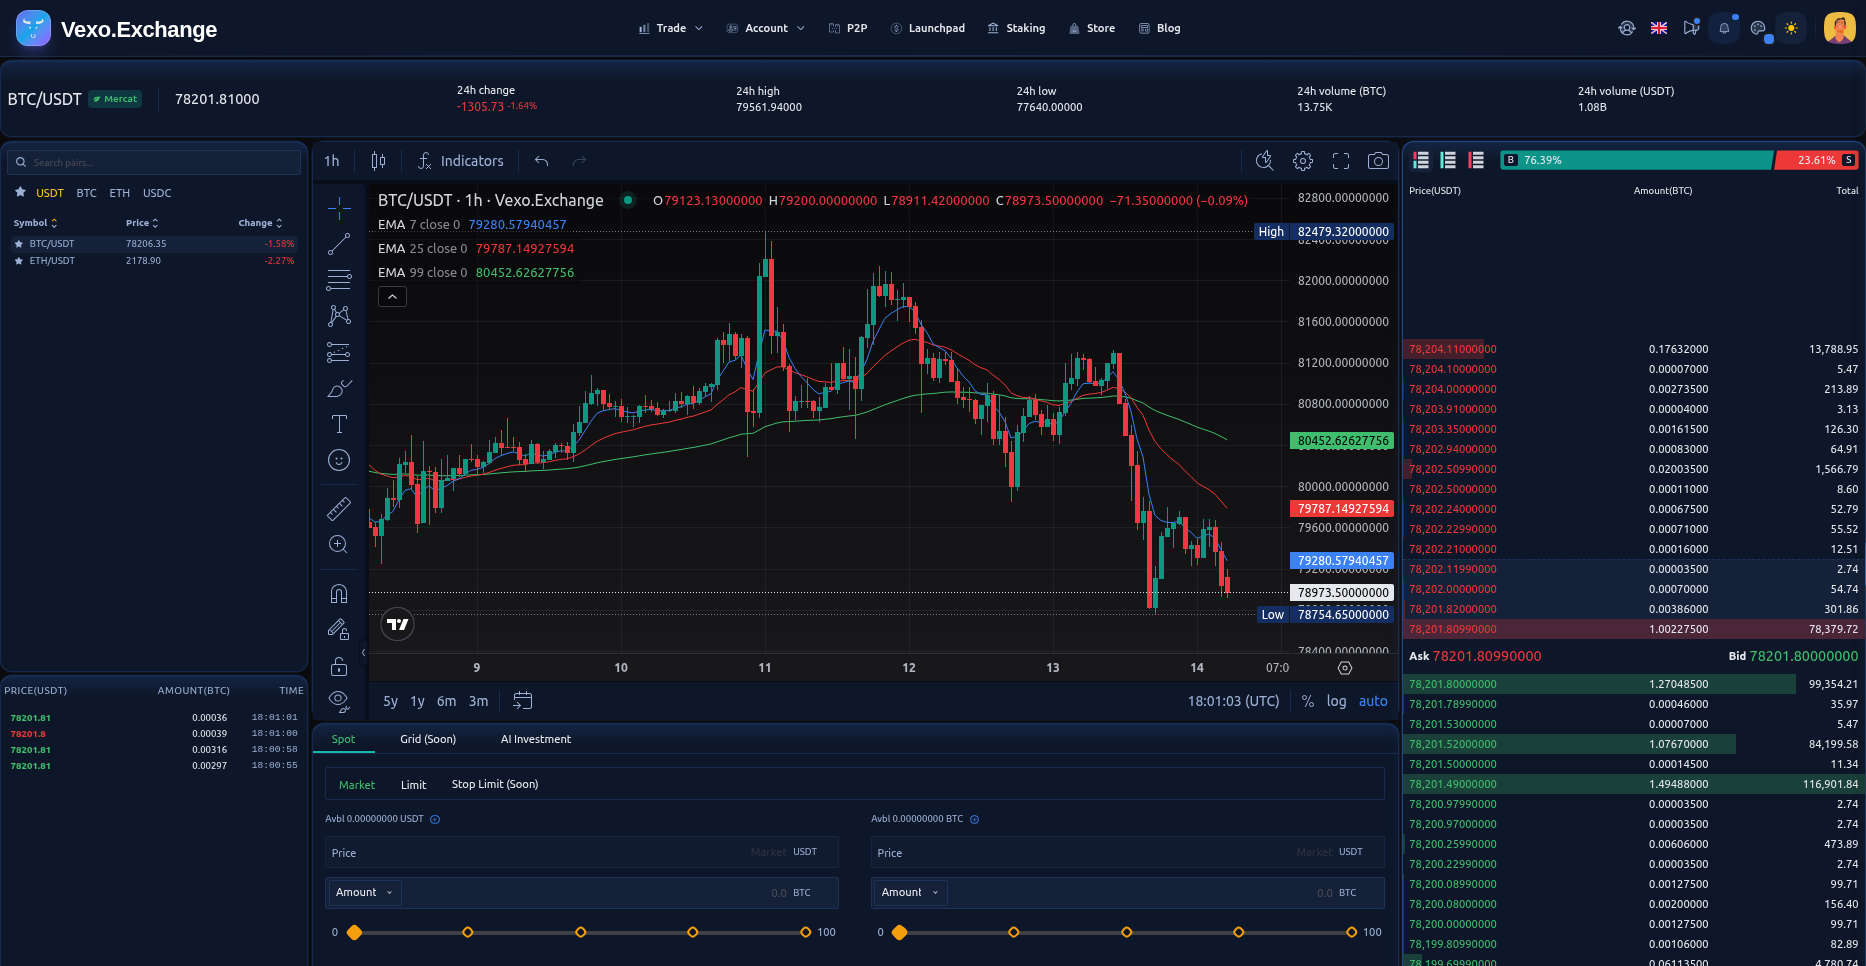
Task: Toggle lock all drawing tools
Action: pos(339,666)
